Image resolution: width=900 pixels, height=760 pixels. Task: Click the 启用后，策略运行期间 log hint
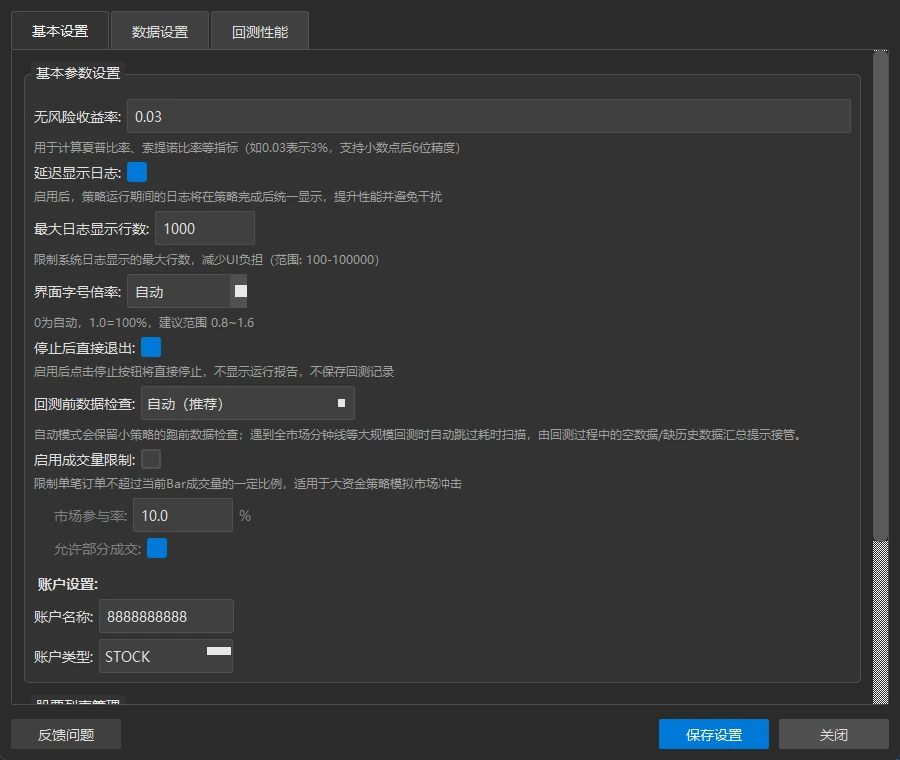pyautogui.click(x=238, y=197)
